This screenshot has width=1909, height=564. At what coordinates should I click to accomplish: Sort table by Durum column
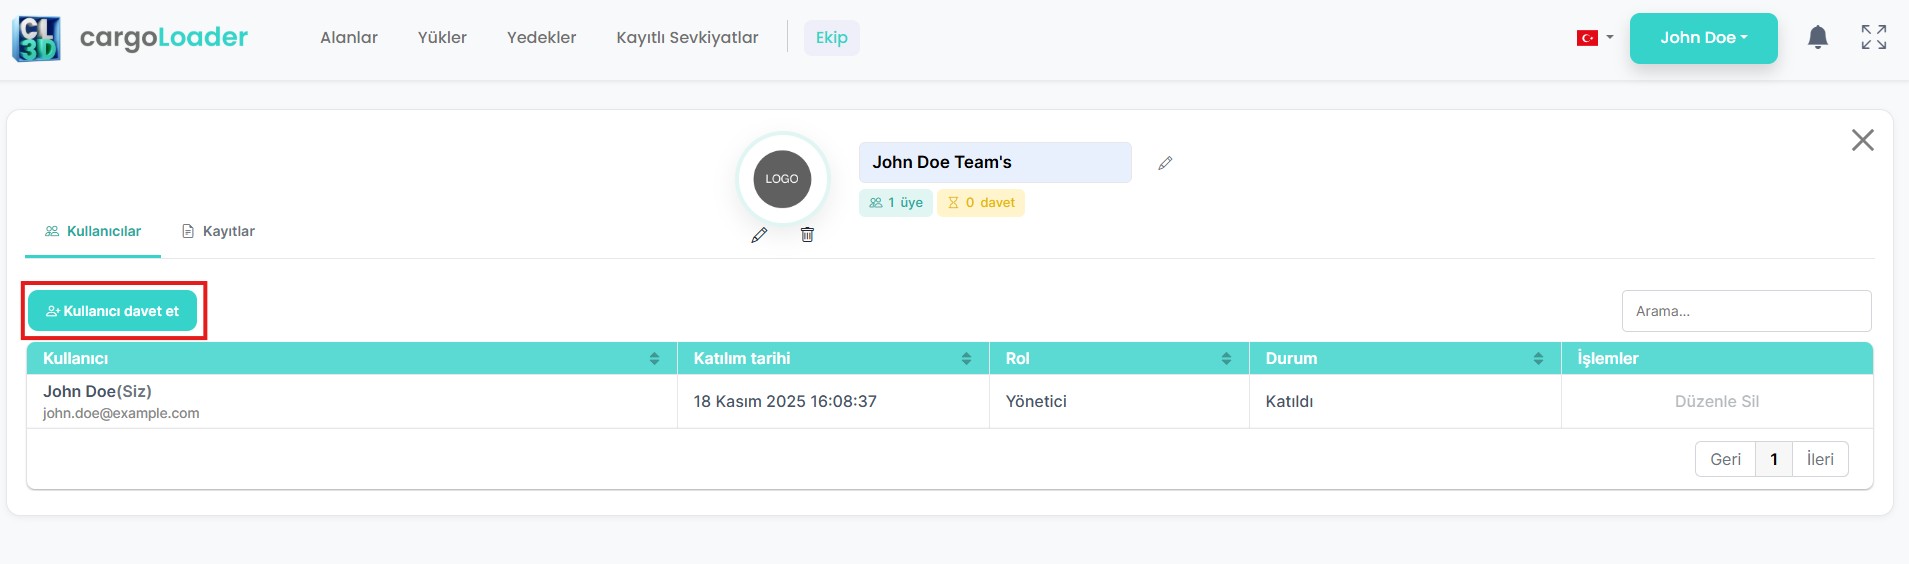point(1538,359)
